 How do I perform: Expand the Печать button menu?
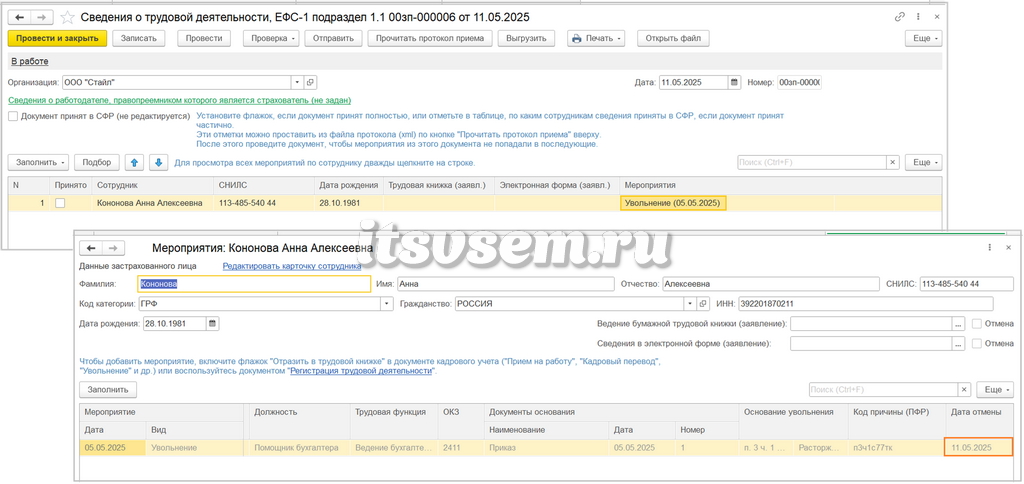[x=596, y=39]
